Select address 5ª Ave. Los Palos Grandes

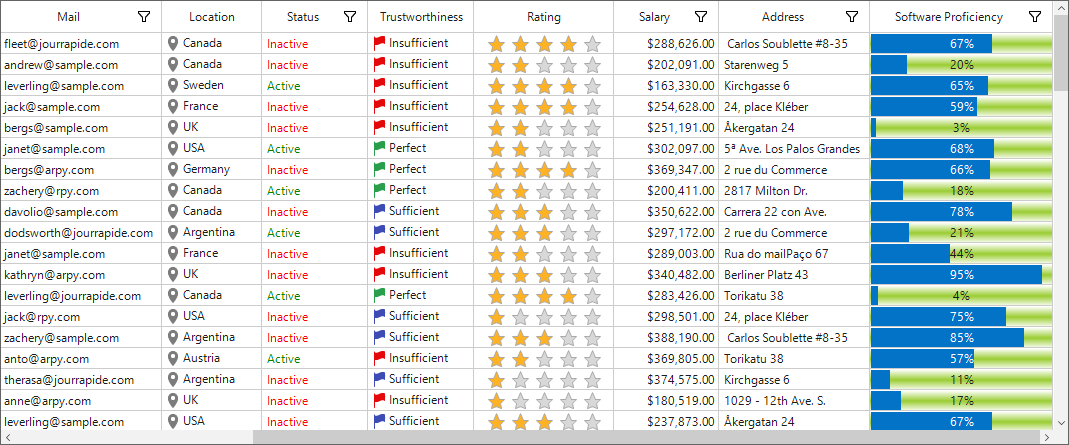pyautogui.click(x=792, y=149)
